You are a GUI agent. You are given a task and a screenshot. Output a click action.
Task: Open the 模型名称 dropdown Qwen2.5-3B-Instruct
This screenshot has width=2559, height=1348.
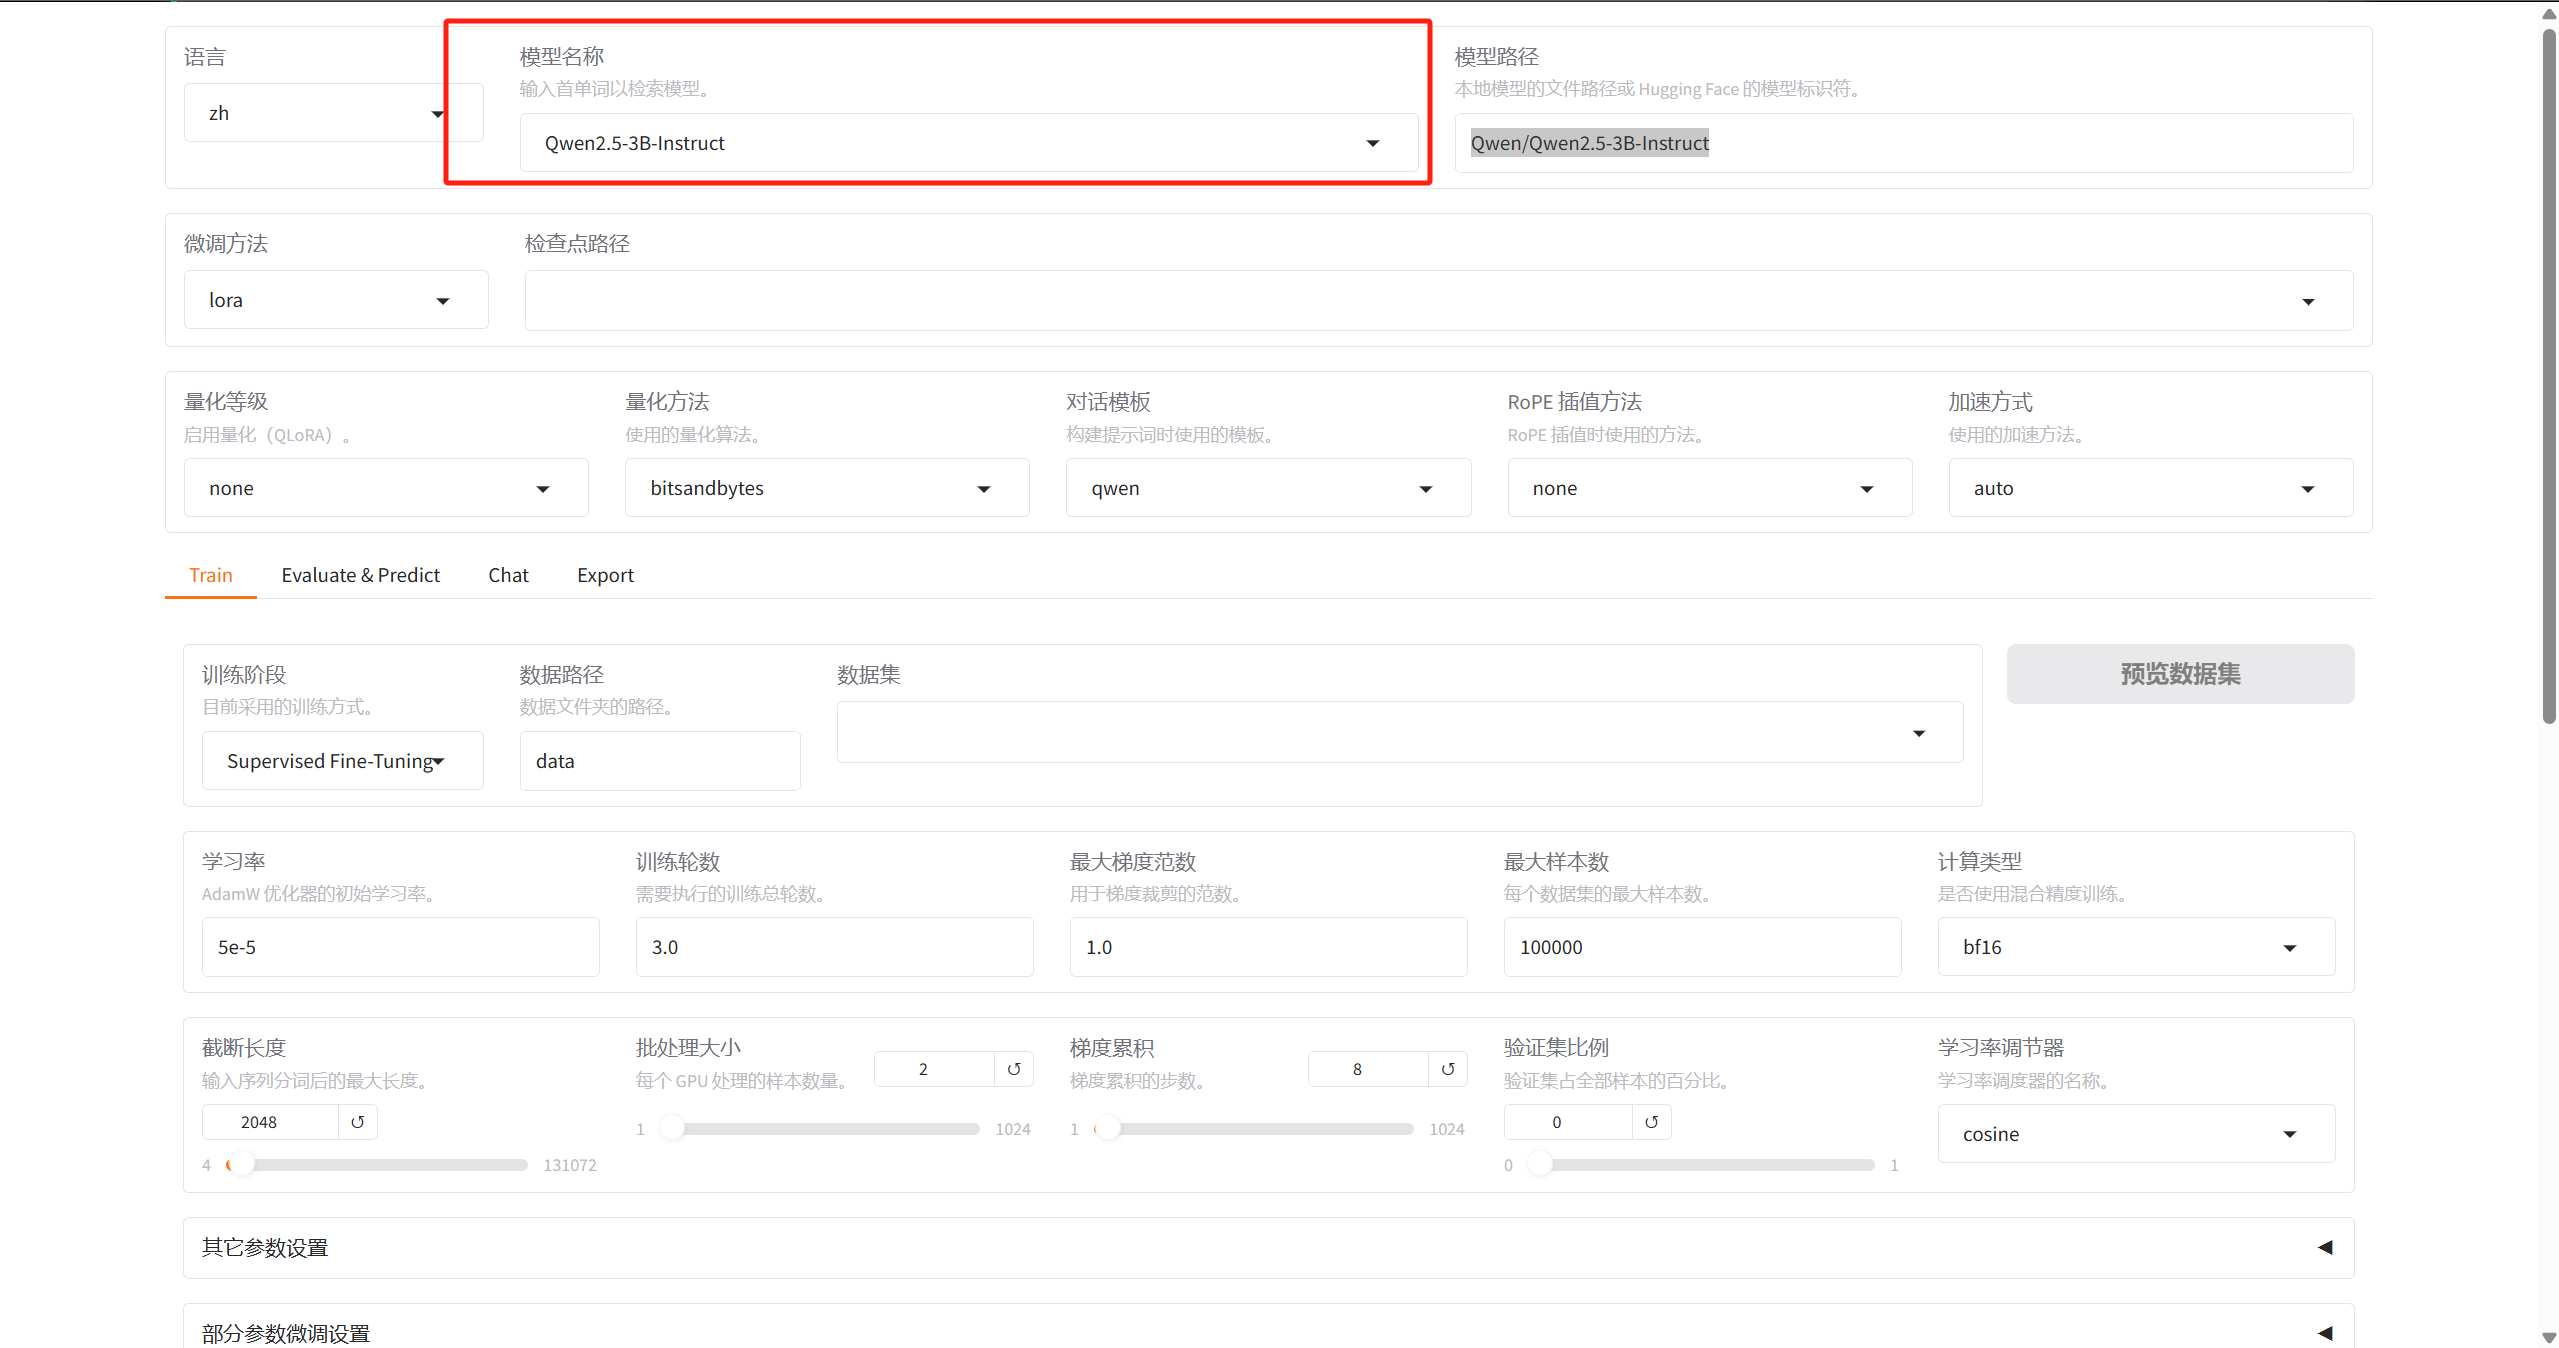[968, 143]
